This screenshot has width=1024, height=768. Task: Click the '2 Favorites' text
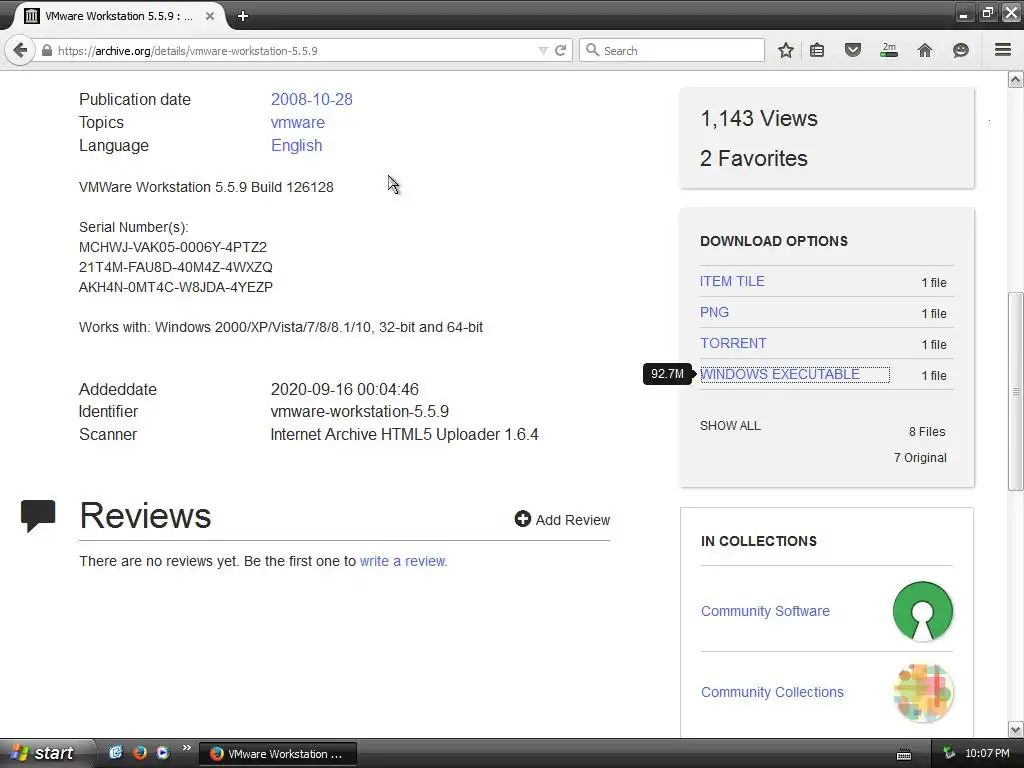coord(754,158)
